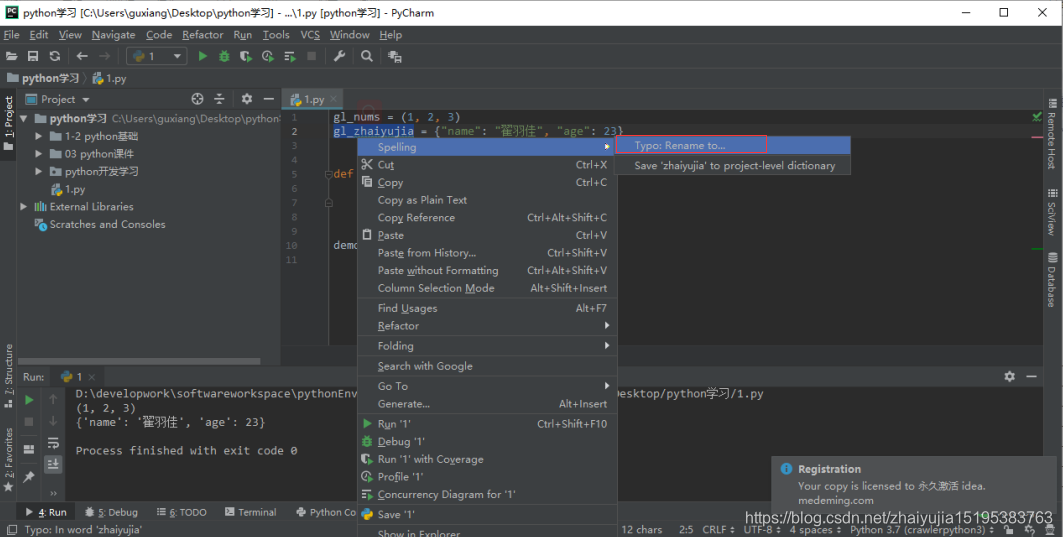Toggle the pin tab icon in Run panel

click(x=29, y=477)
